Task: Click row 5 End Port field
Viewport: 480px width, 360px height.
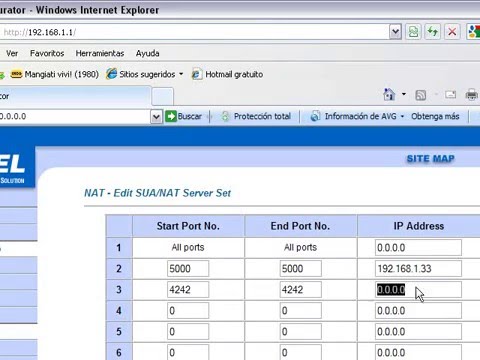Action: tap(301, 332)
